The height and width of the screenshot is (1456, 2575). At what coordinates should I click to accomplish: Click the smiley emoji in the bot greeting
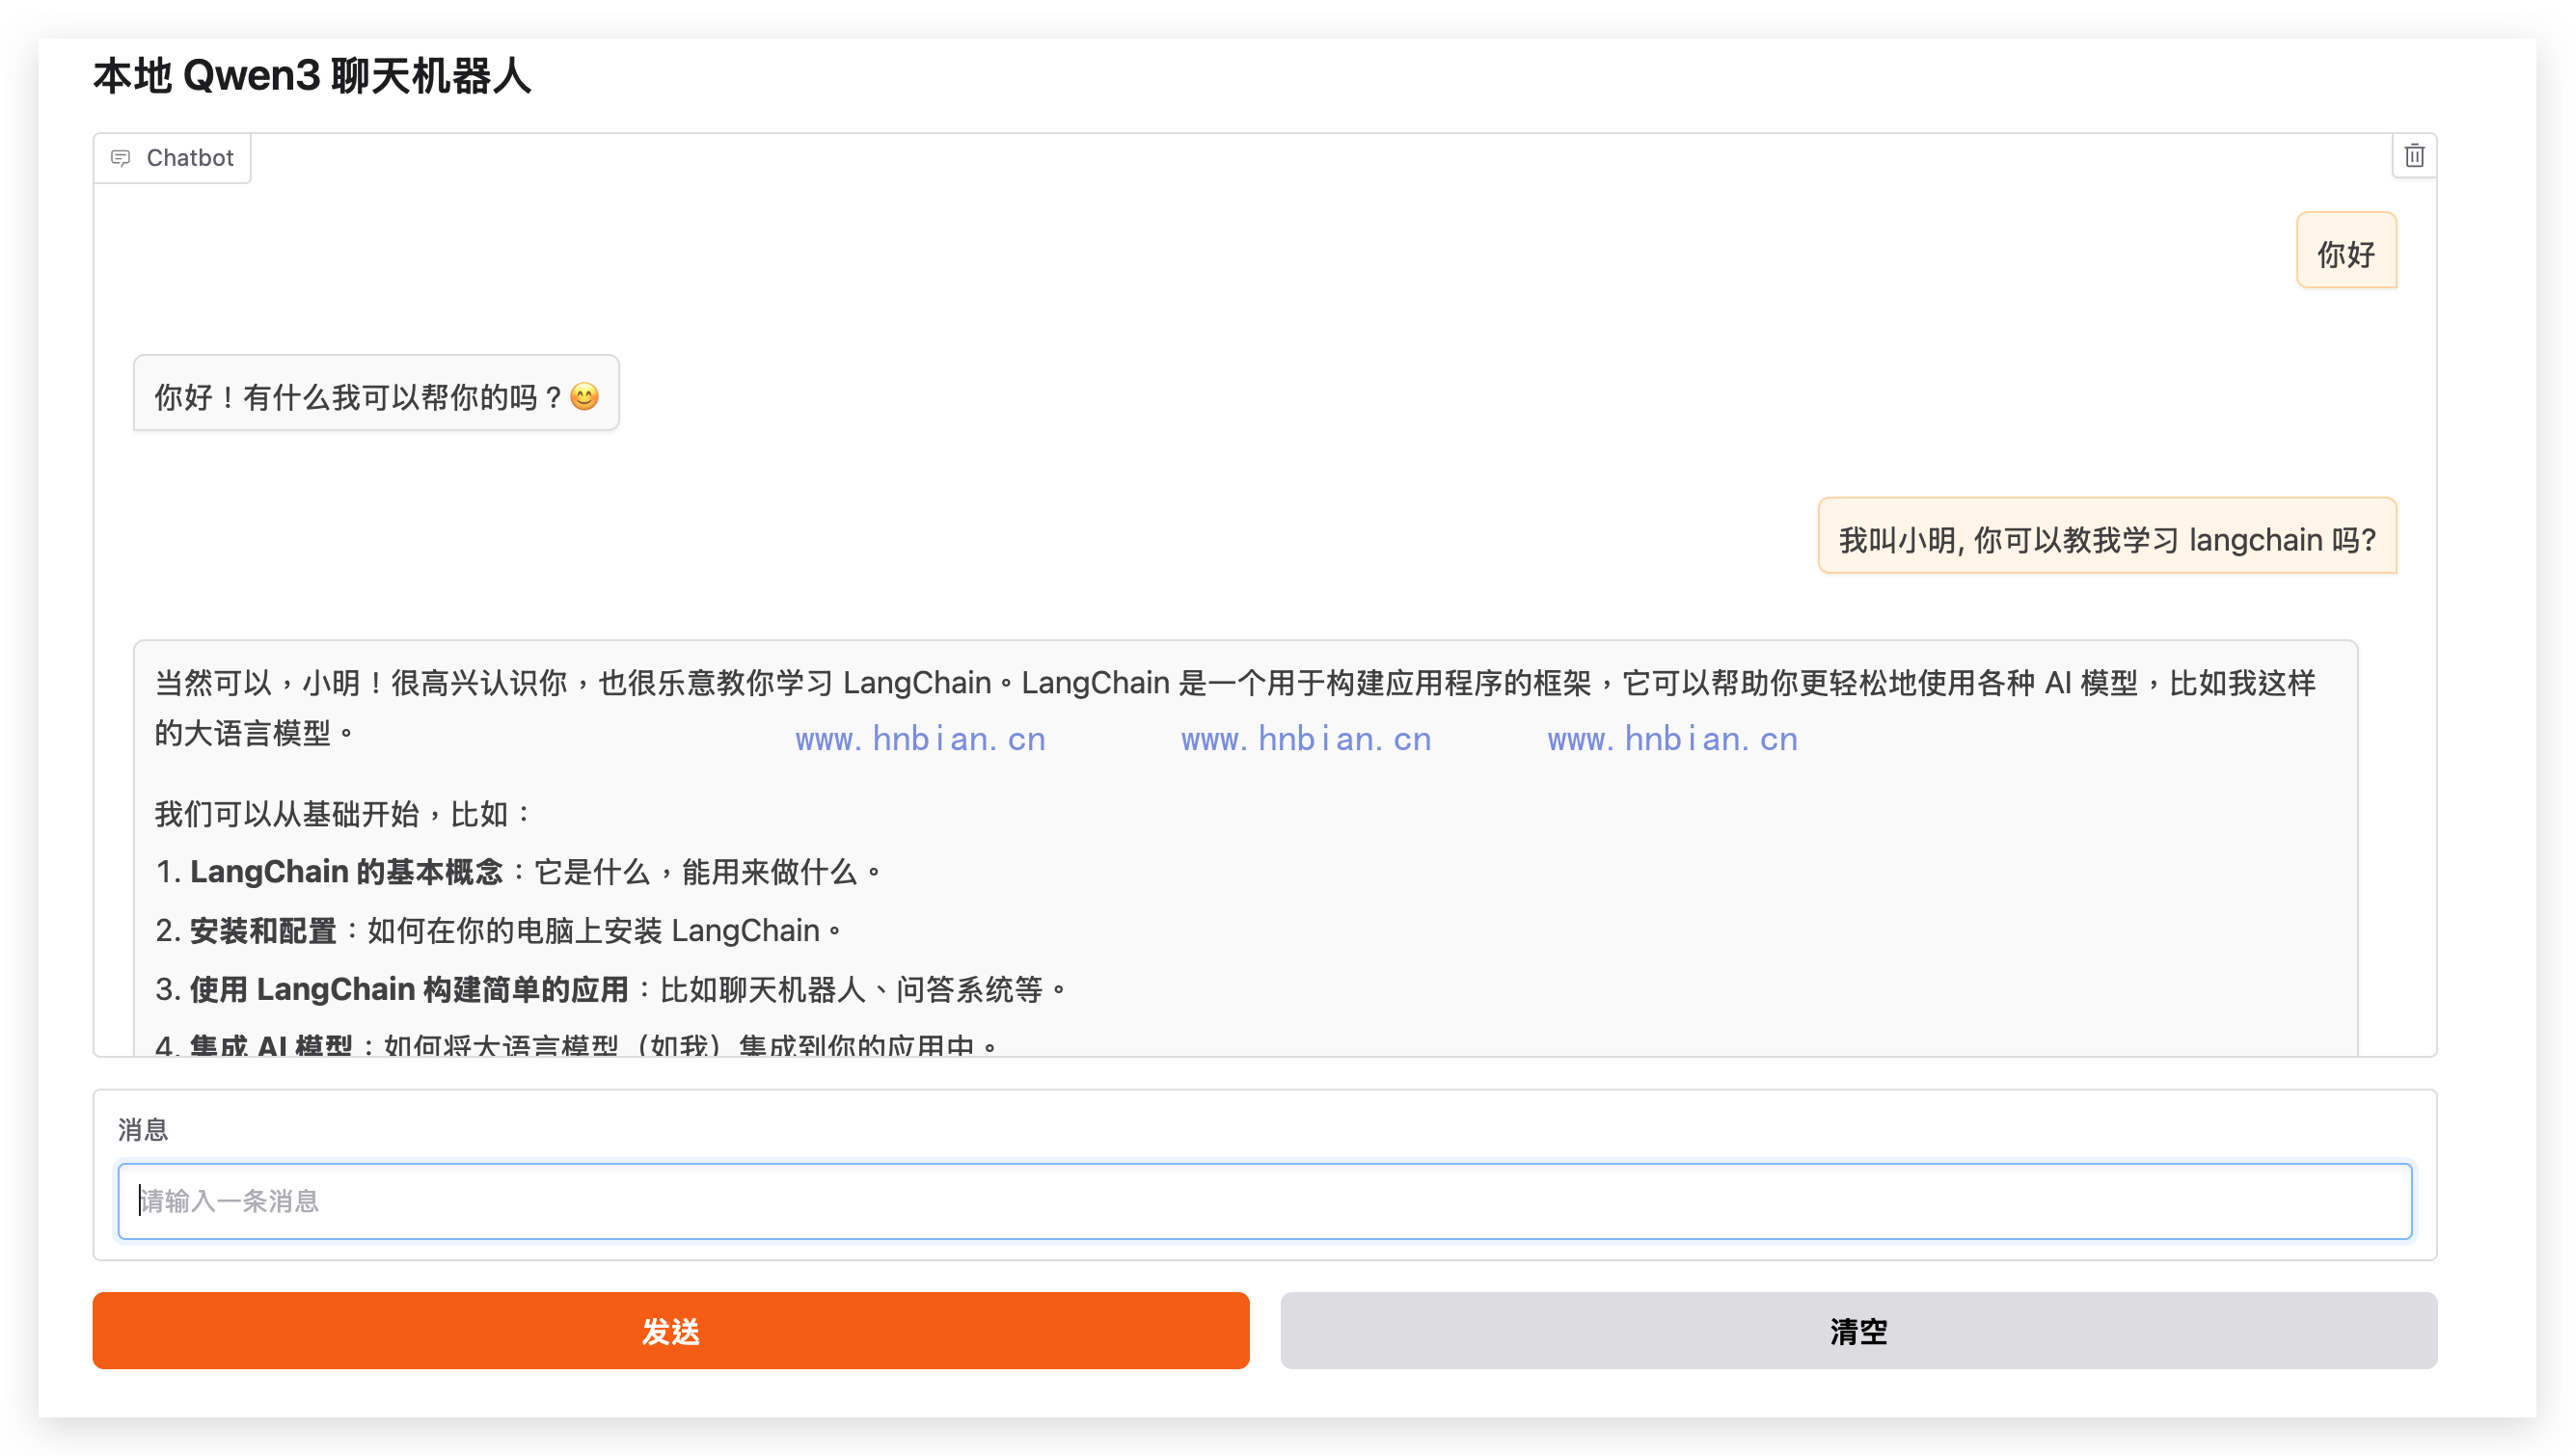tap(584, 397)
